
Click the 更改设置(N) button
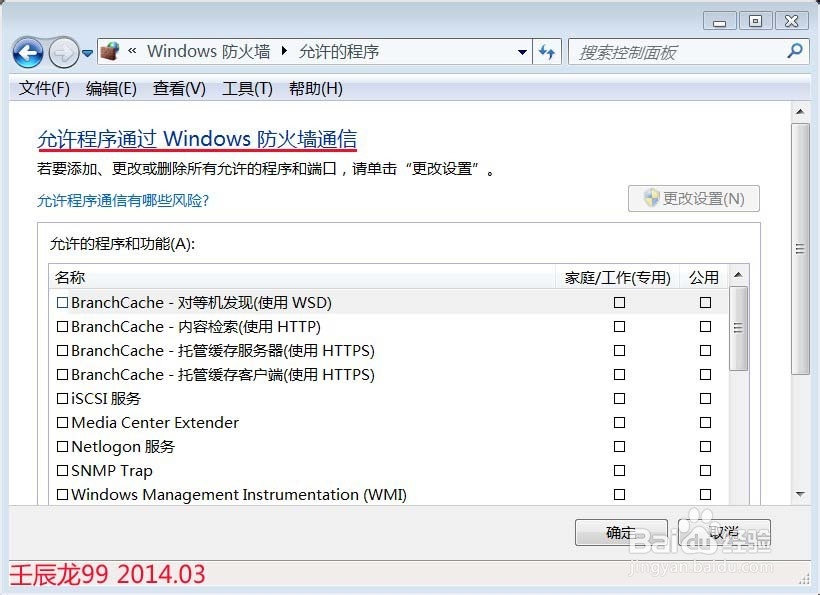tap(694, 199)
